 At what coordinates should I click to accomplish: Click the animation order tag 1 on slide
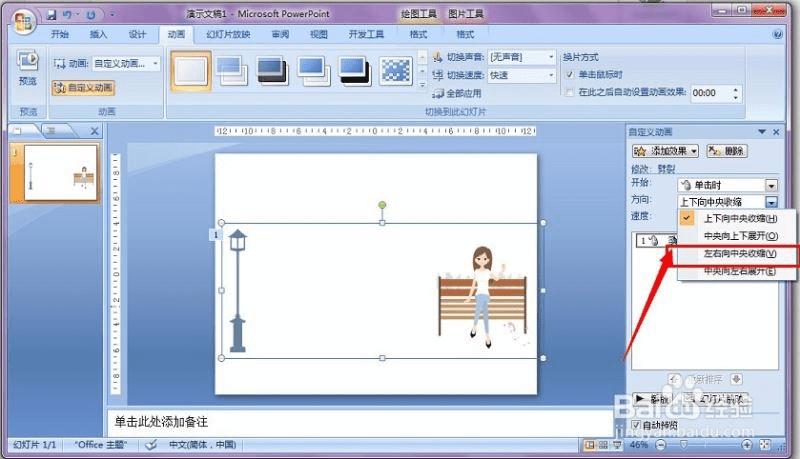(216, 235)
